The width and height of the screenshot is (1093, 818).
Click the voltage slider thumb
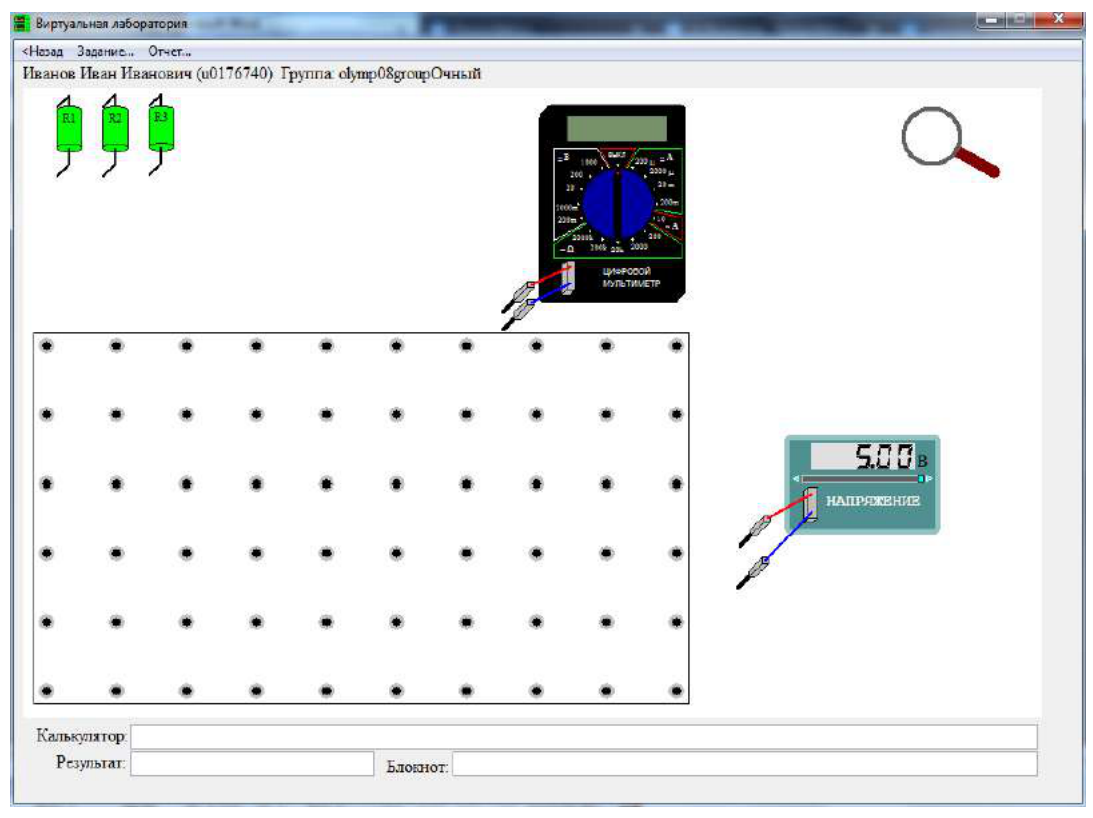click(x=921, y=479)
